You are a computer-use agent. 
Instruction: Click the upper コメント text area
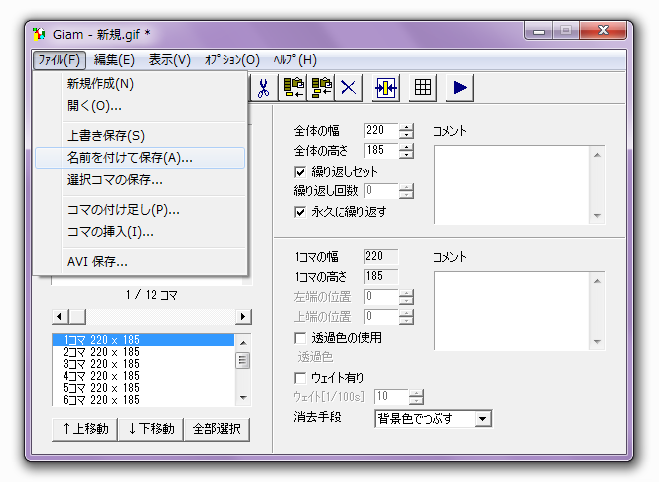tap(512, 185)
